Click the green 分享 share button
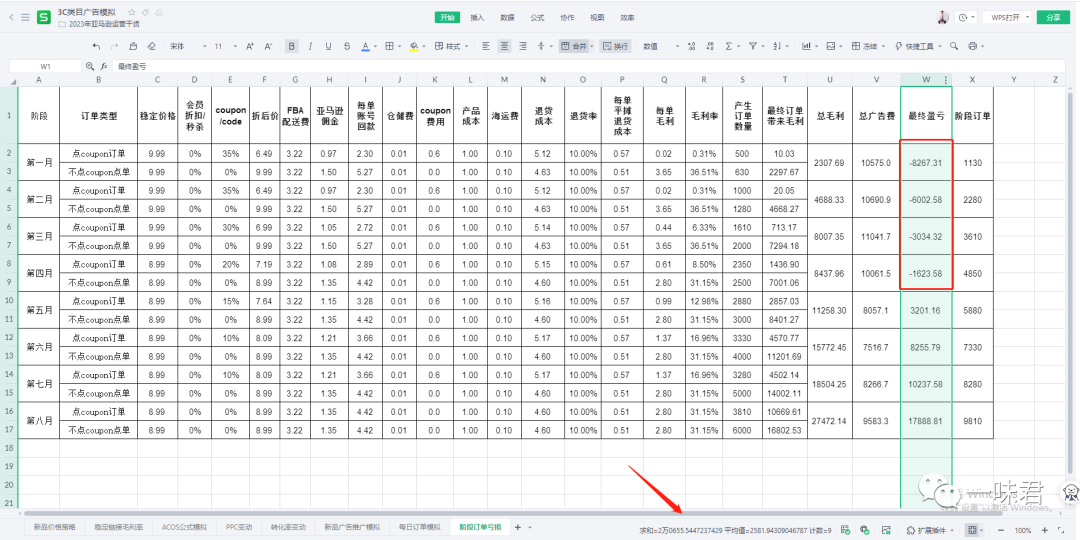Viewport: 1080px width, 540px height. pyautogui.click(x=1053, y=17)
